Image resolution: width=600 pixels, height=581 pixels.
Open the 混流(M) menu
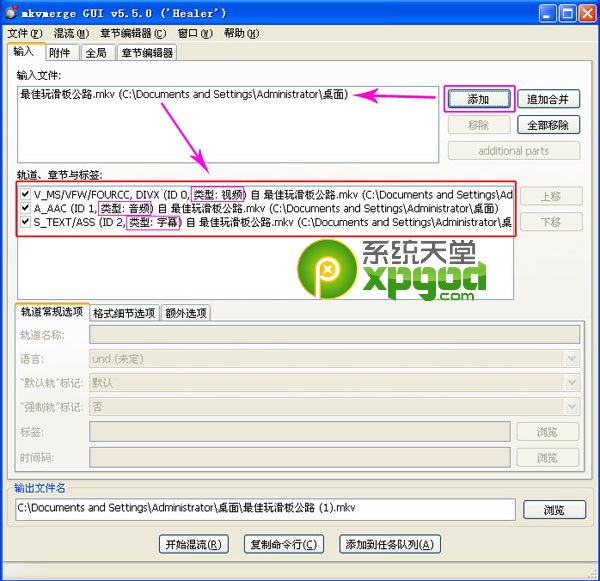71,34
